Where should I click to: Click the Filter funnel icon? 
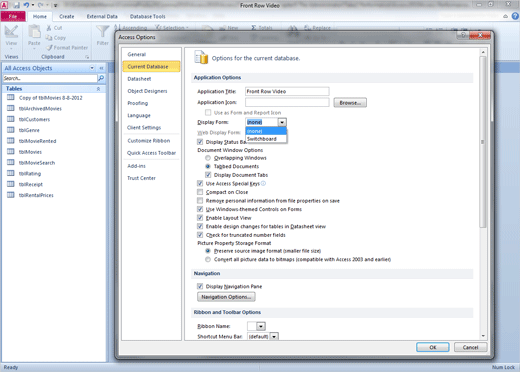(x=102, y=32)
